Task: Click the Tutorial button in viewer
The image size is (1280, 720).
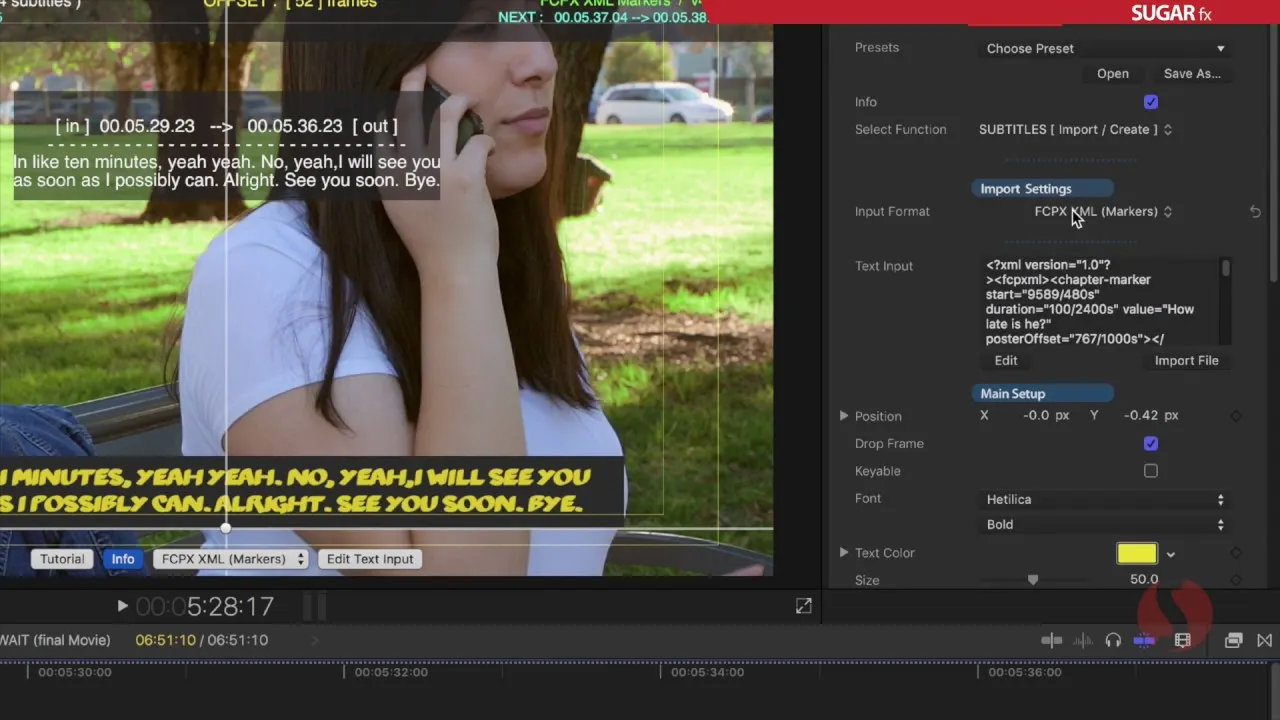Action: coord(62,559)
